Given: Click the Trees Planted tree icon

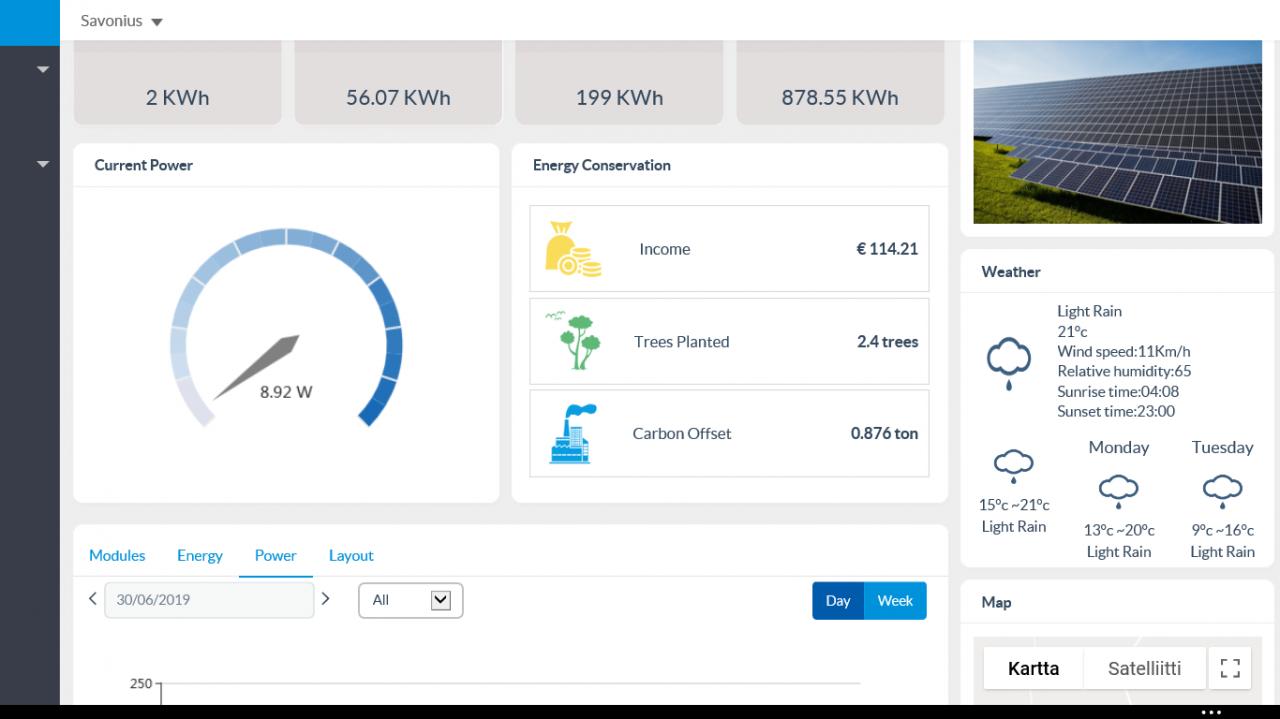Looking at the screenshot, I should 573,341.
